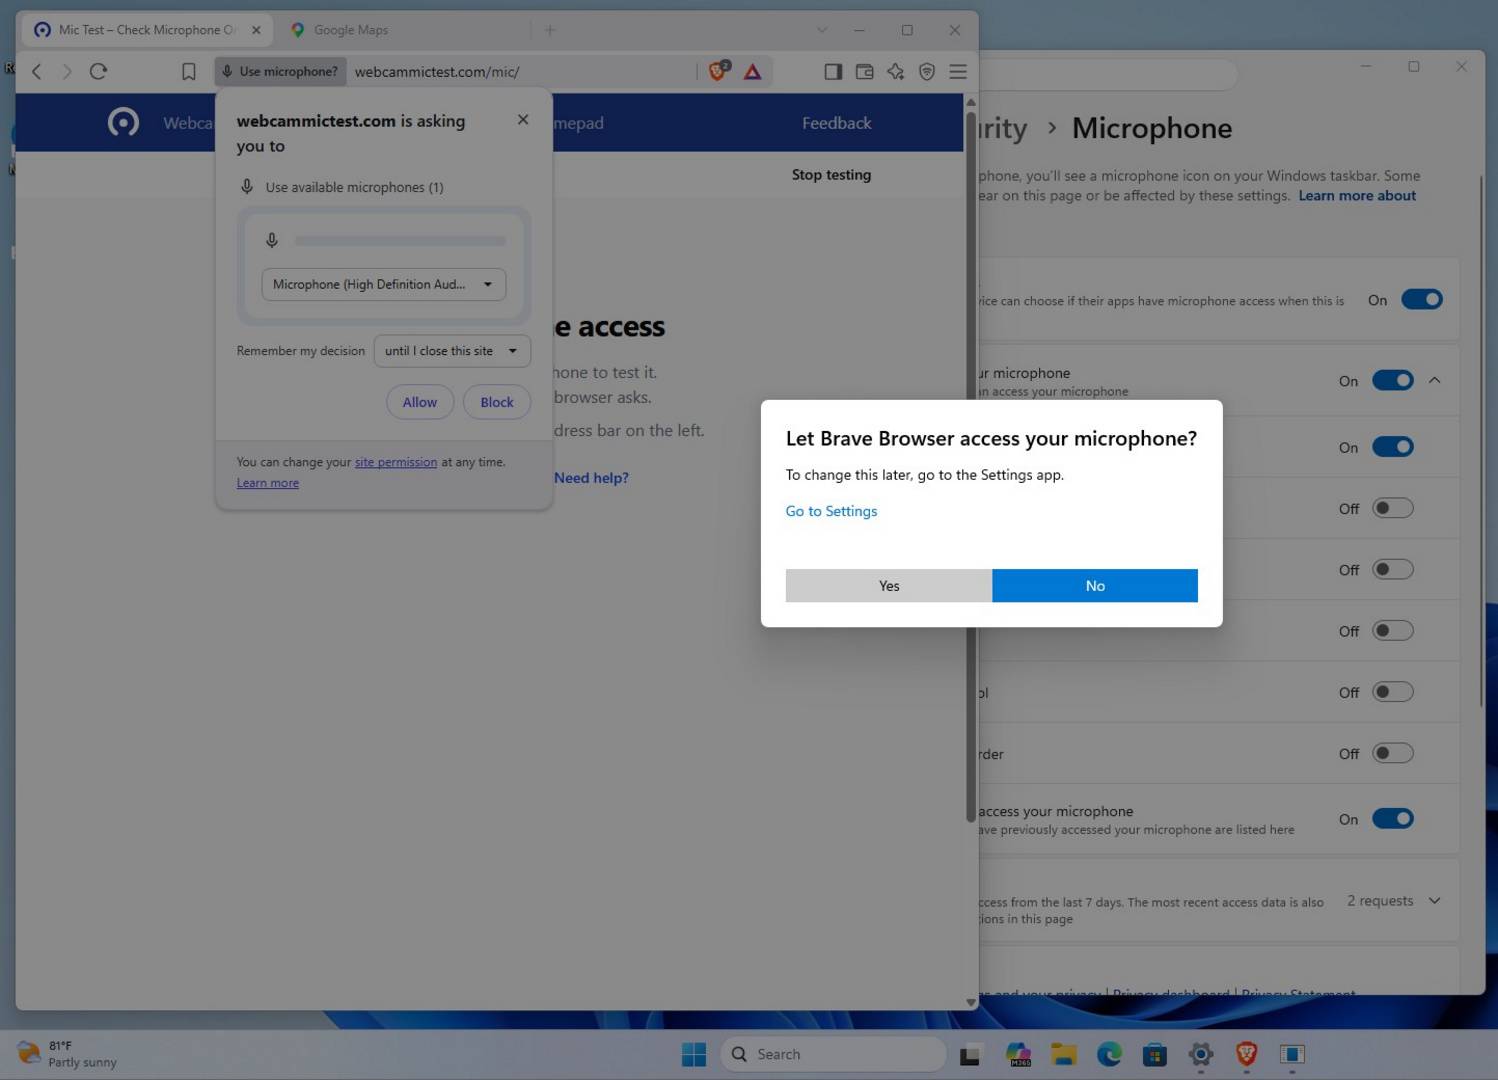Toggle 'desktop apps access your microphone' switch
The width and height of the screenshot is (1498, 1080).
pyautogui.click(x=1392, y=818)
